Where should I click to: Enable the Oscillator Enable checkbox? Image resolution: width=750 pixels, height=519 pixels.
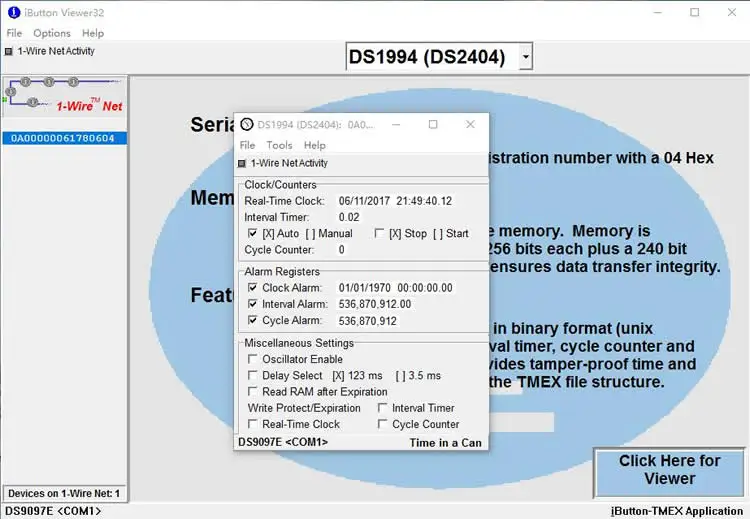[x=253, y=359]
